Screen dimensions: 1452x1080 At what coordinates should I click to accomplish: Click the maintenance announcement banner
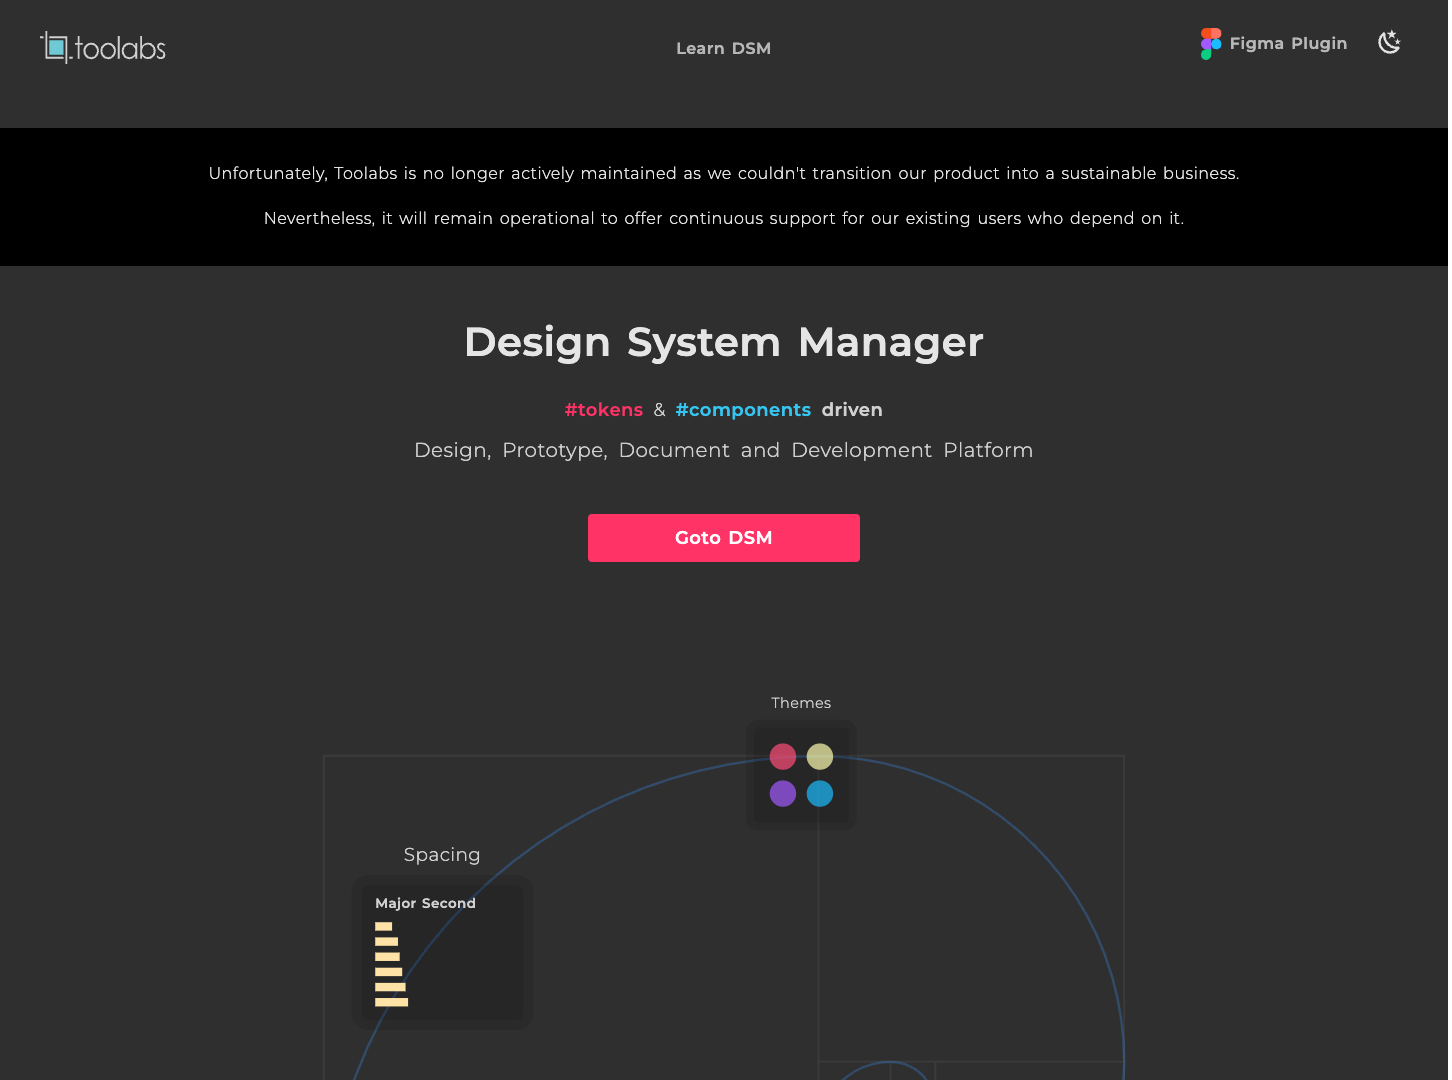(x=724, y=196)
